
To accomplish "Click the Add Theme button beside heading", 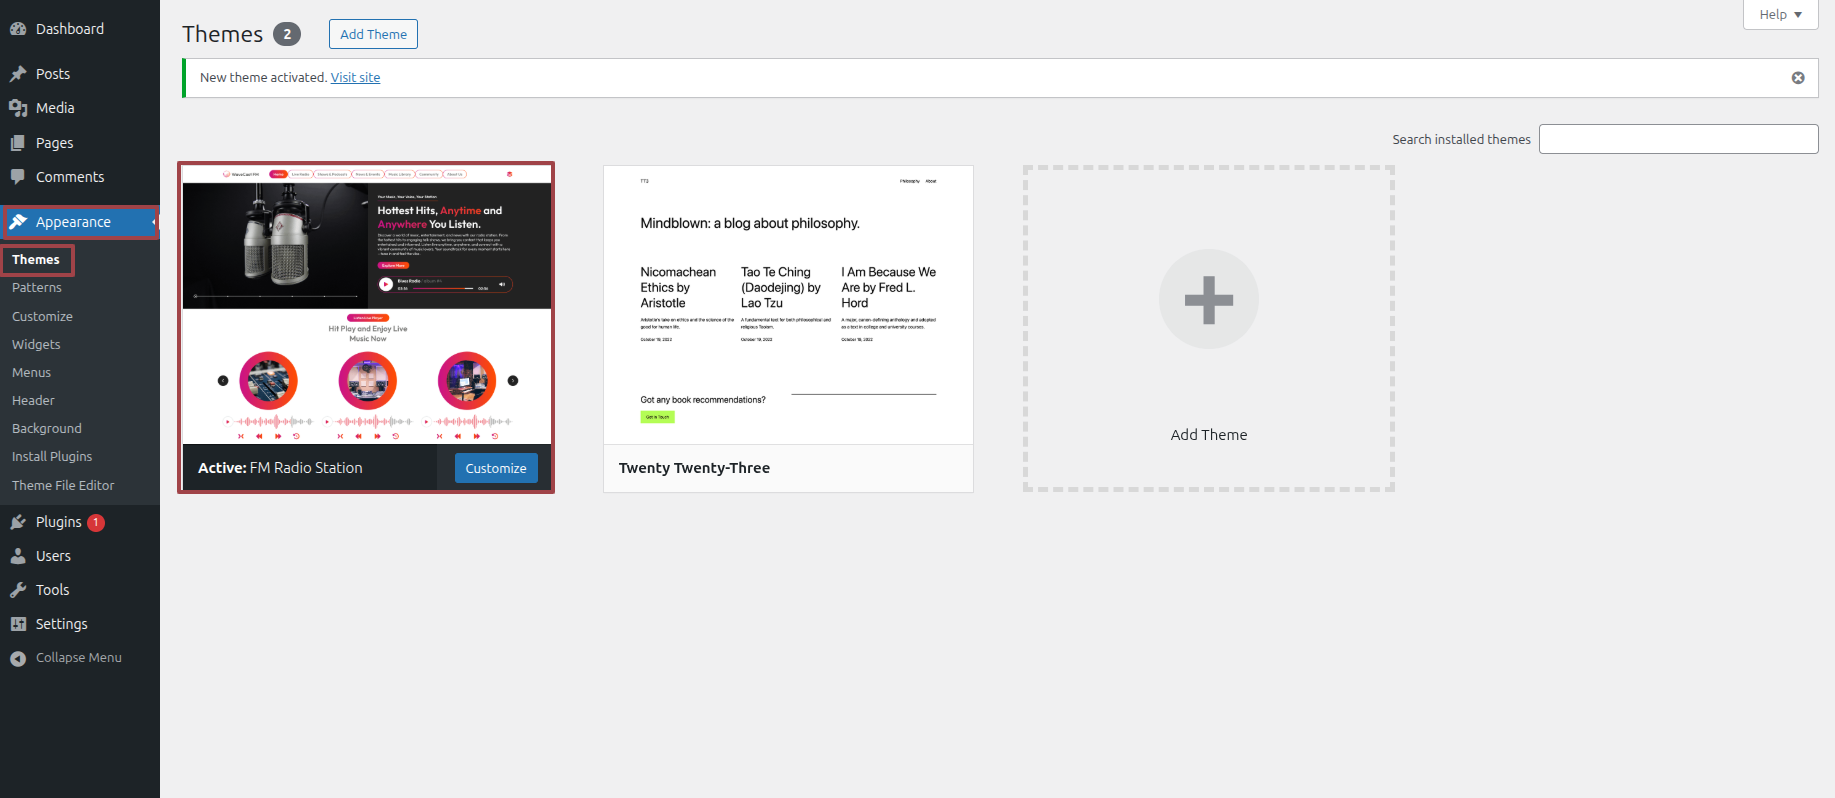I will click(x=373, y=34).
